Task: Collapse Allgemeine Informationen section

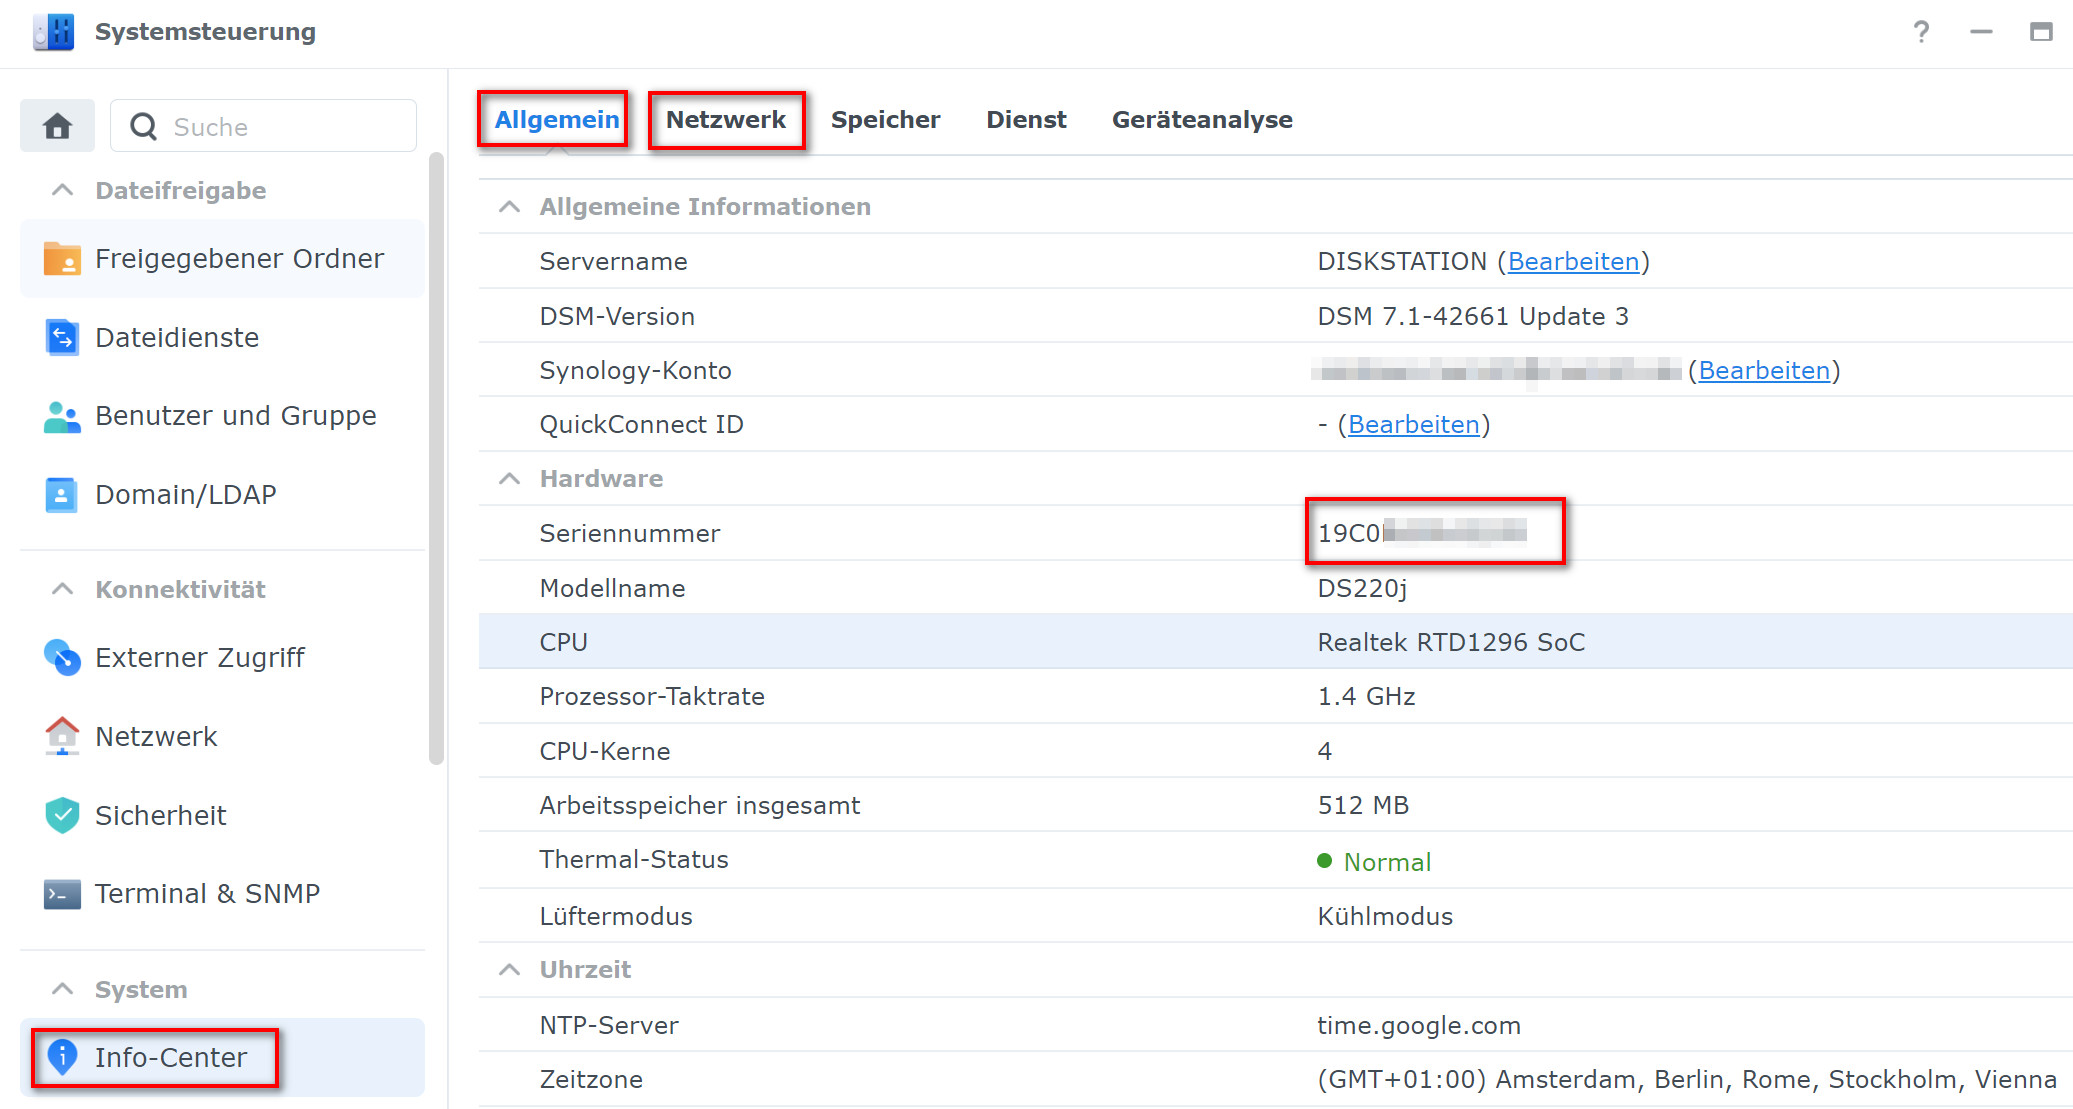Action: [509, 207]
